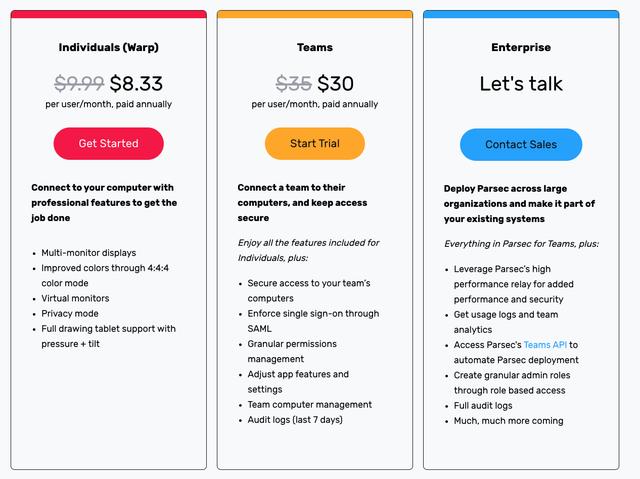Viewport: 640px width, 479px height.
Task: Select the $30 Teams price
Action: click(335, 83)
